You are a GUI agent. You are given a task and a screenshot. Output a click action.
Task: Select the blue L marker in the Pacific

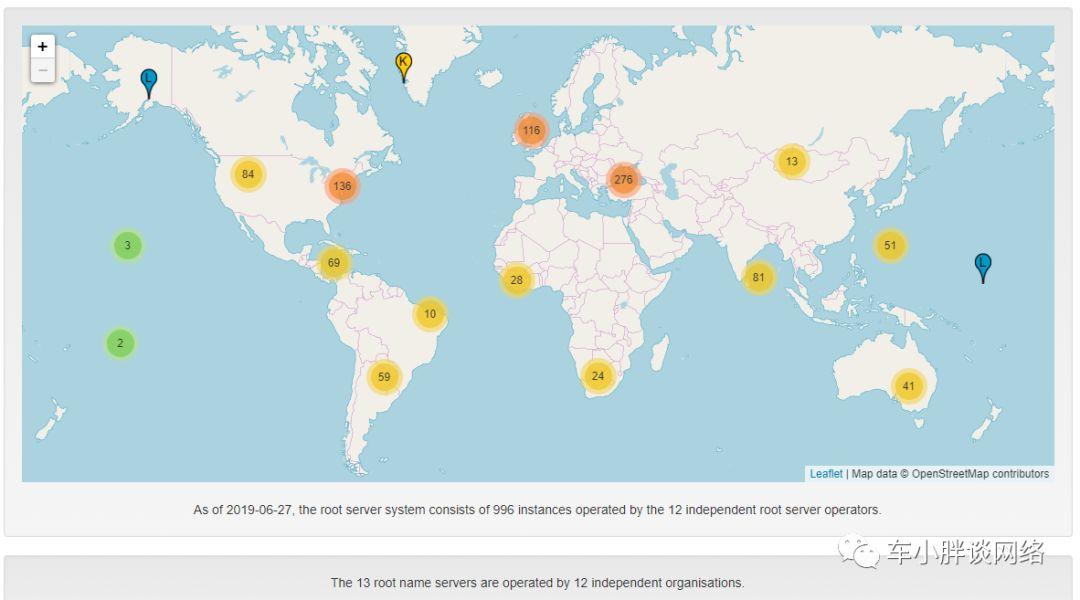[x=983, y=268]
